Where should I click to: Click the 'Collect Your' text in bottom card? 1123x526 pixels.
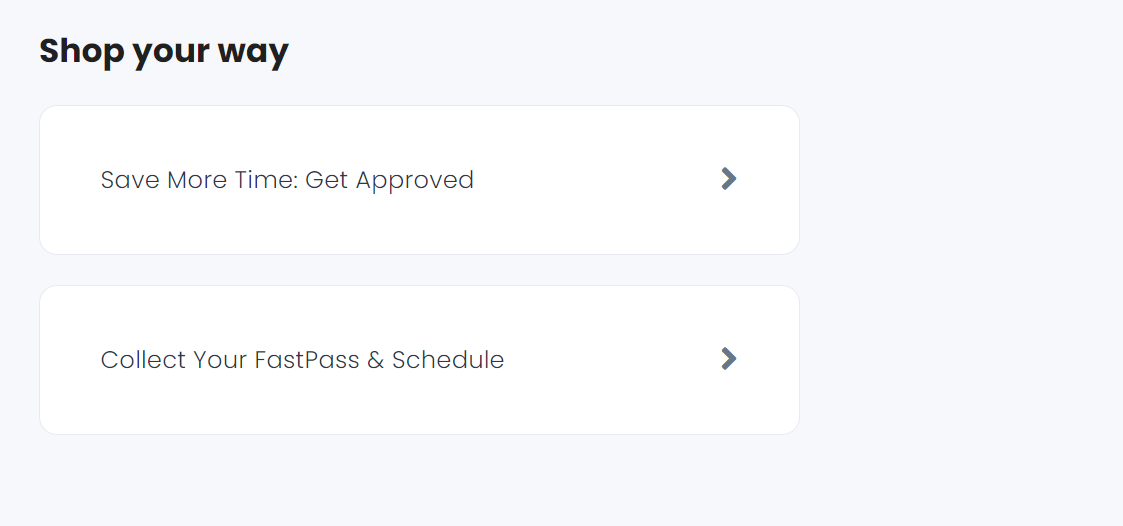click(171, 360)
